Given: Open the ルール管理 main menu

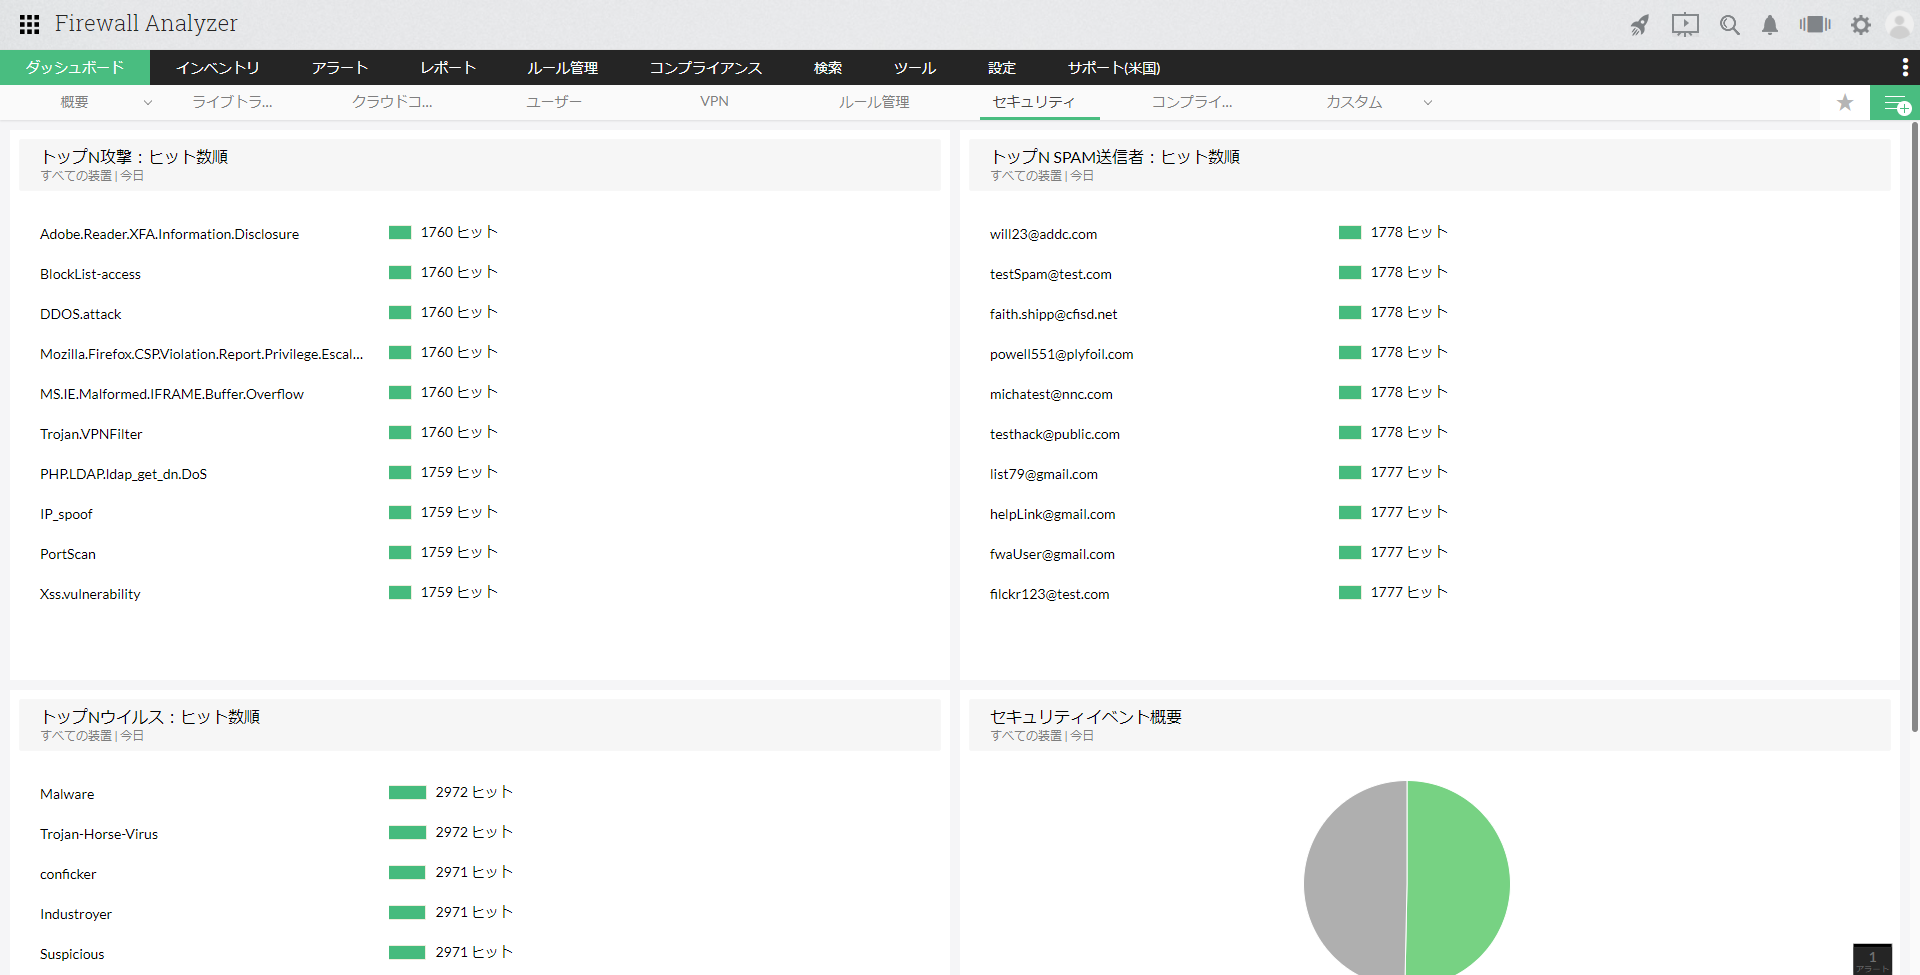Looking at the screenshot, I should [563, 67].
